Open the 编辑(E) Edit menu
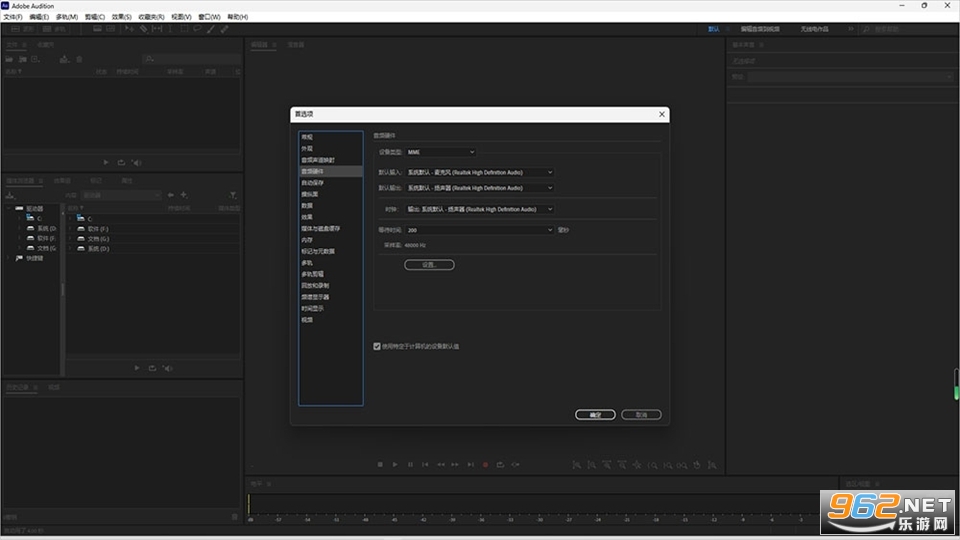 click(39, 17)
